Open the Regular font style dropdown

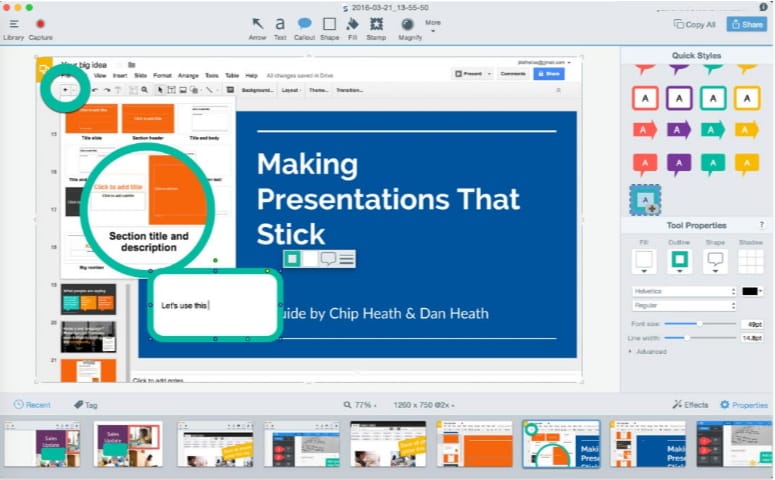tap(685, 305)
